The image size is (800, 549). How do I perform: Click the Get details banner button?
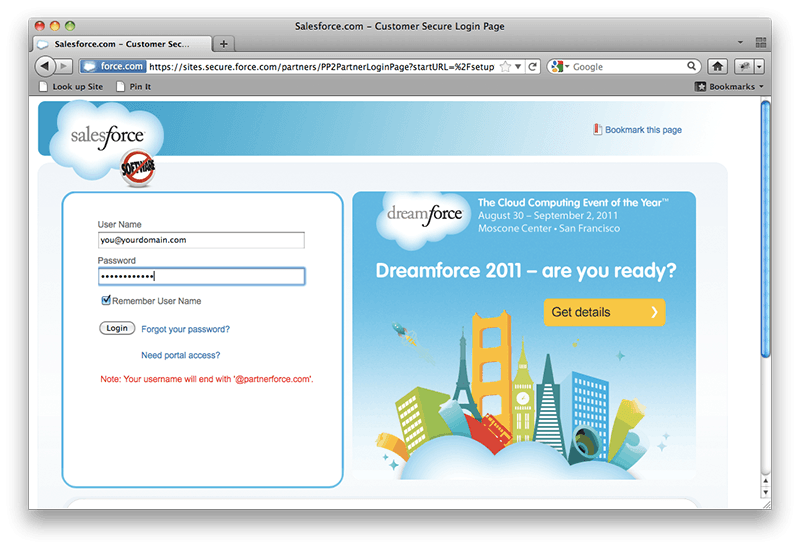click(x=604, y=312)
